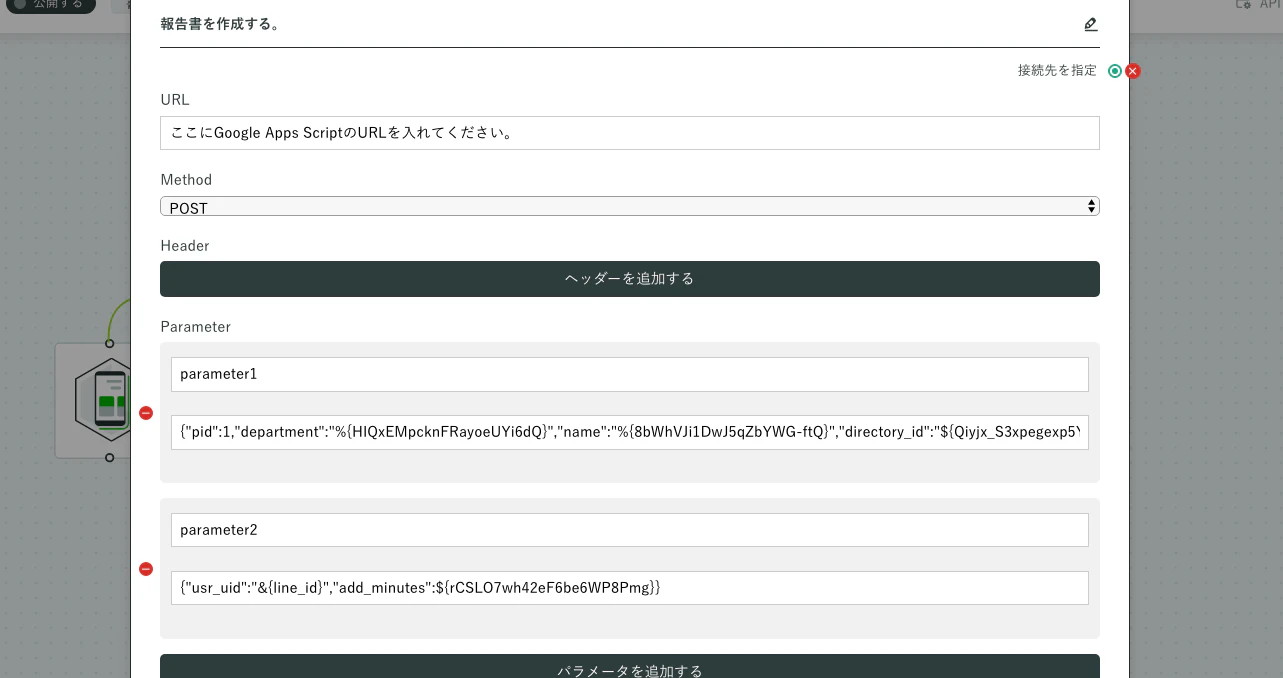Screen dimensions: 1283x678
Task: Click the red X close icon
Action: (1133, 71)
